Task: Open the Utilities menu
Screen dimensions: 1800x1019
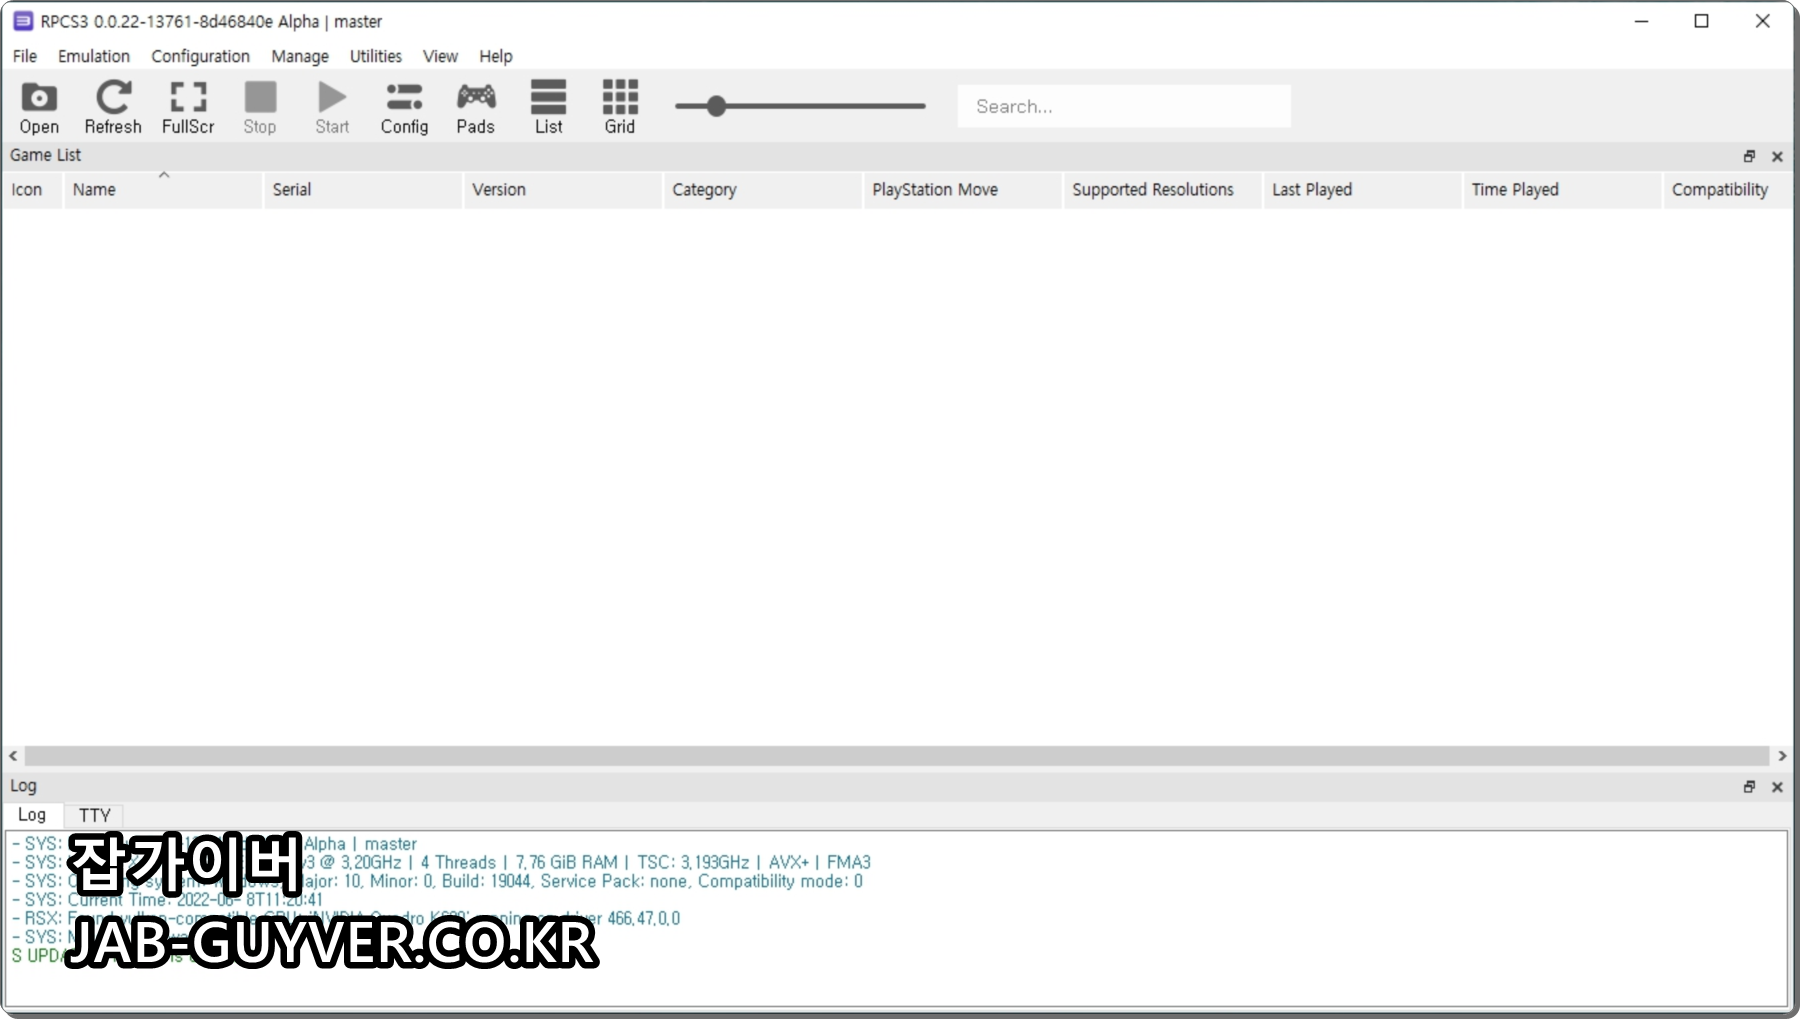Action: [376, 56]
